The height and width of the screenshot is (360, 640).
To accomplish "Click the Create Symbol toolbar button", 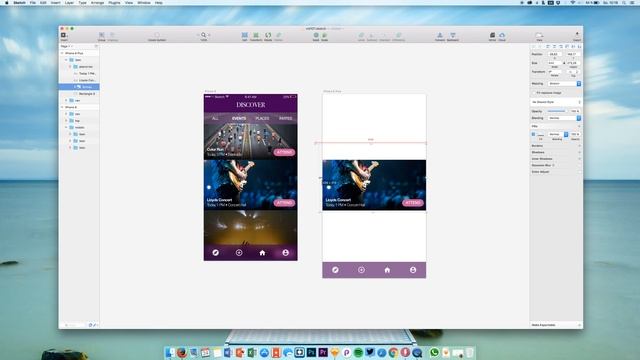I will [157, 36].
